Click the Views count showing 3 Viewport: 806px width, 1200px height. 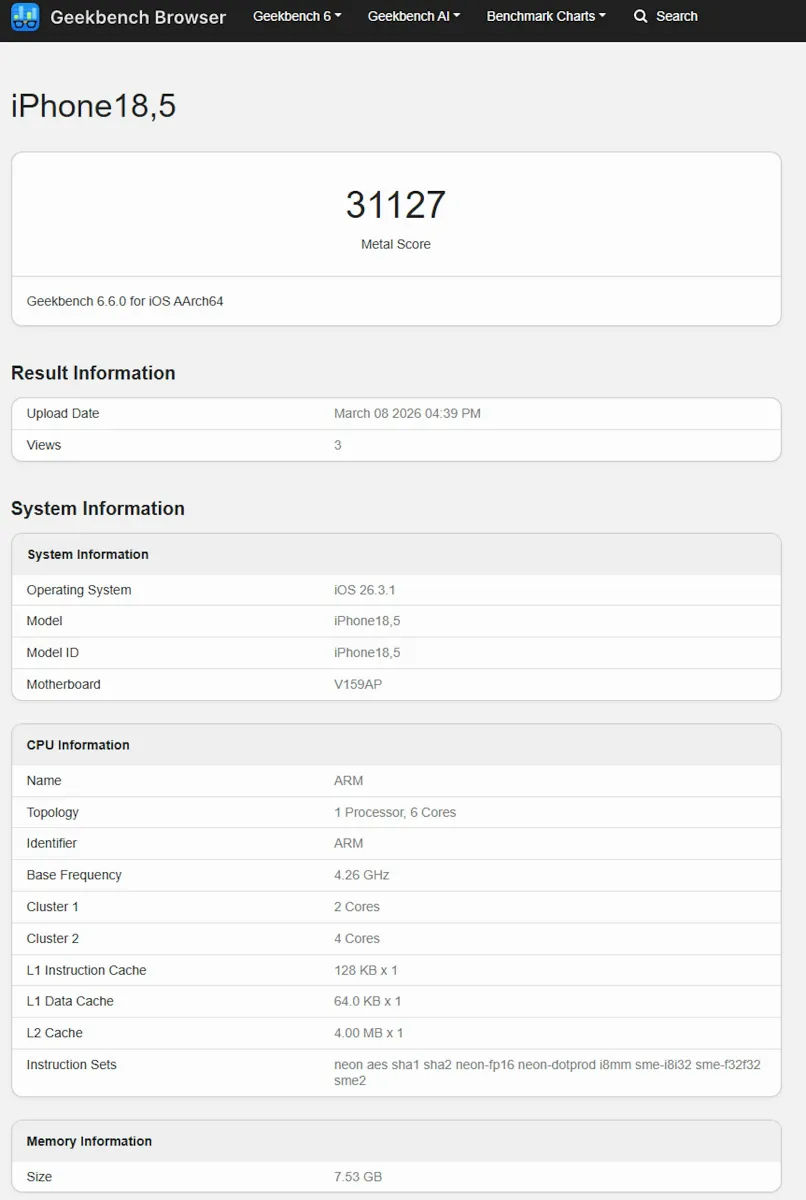coord(337,445)
